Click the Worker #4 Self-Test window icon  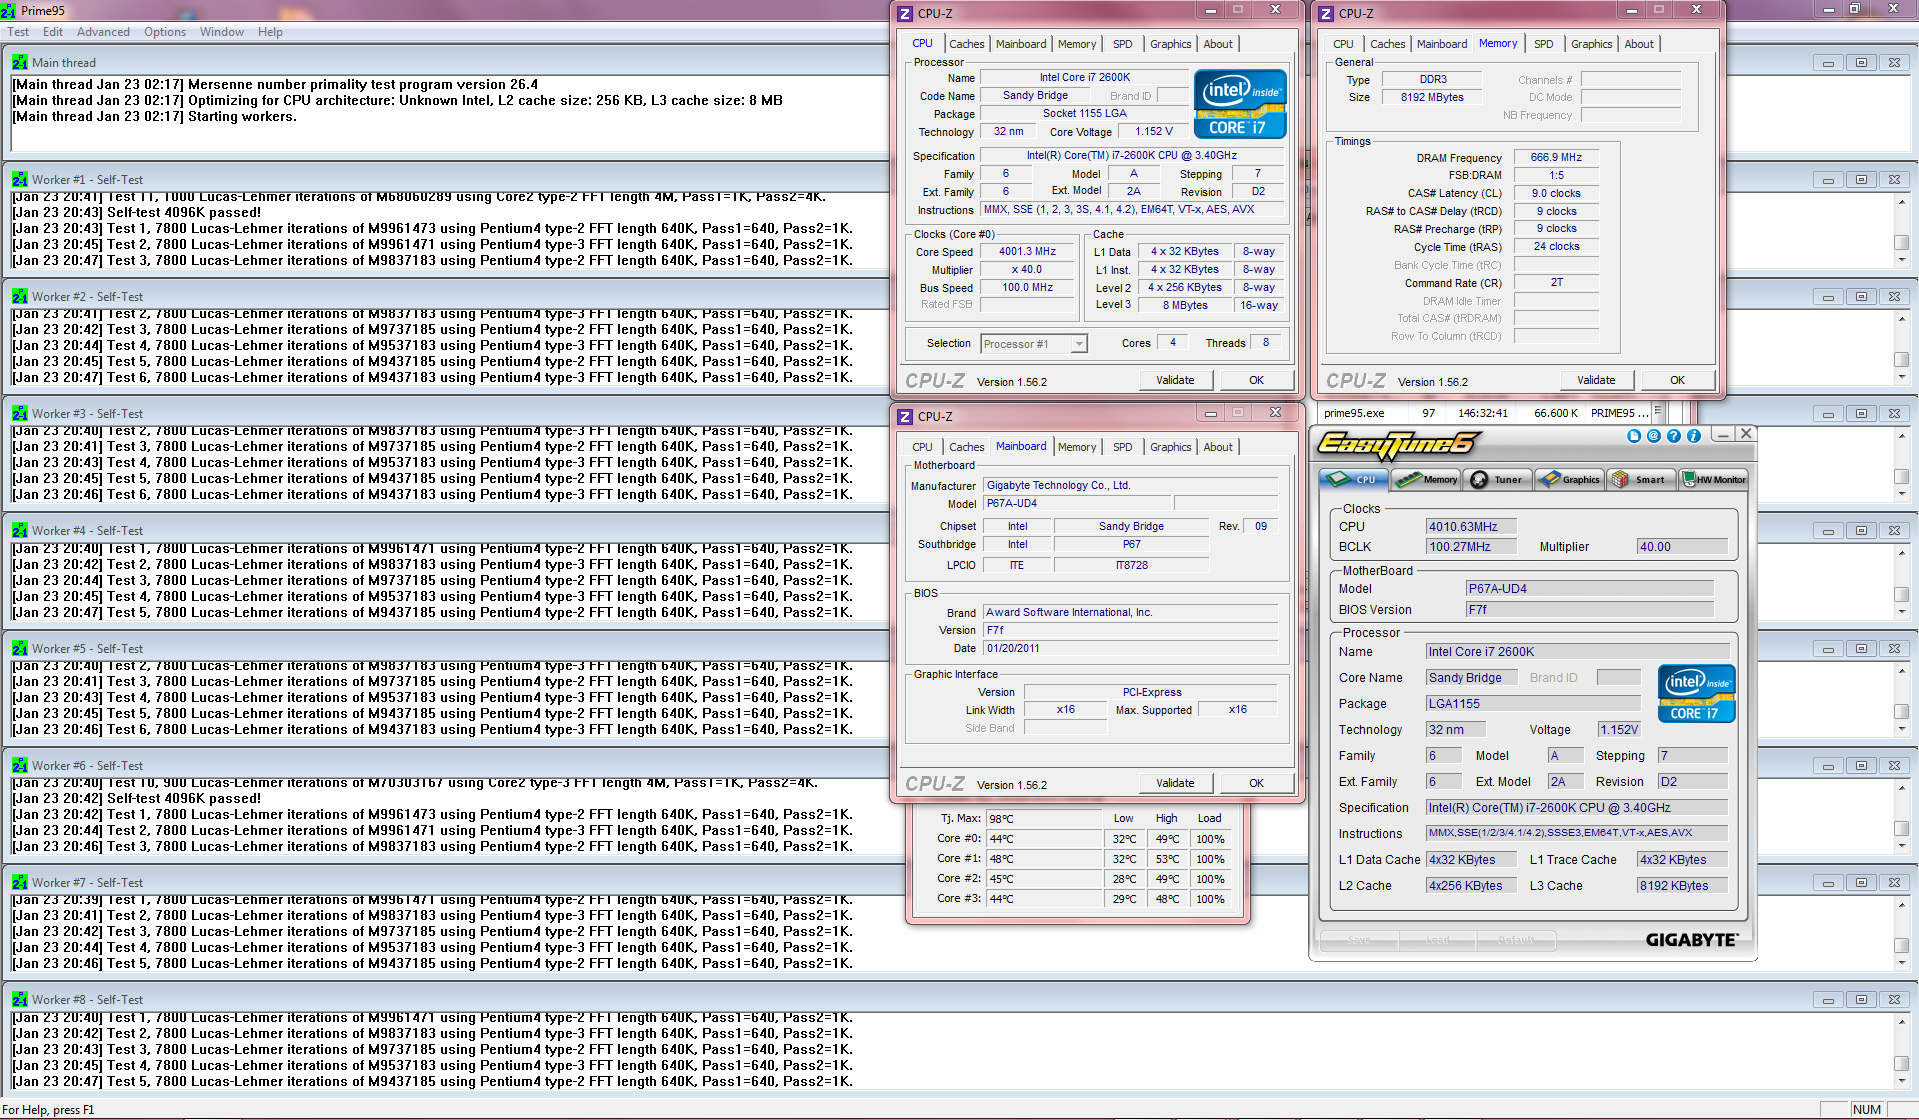(20, 530)
